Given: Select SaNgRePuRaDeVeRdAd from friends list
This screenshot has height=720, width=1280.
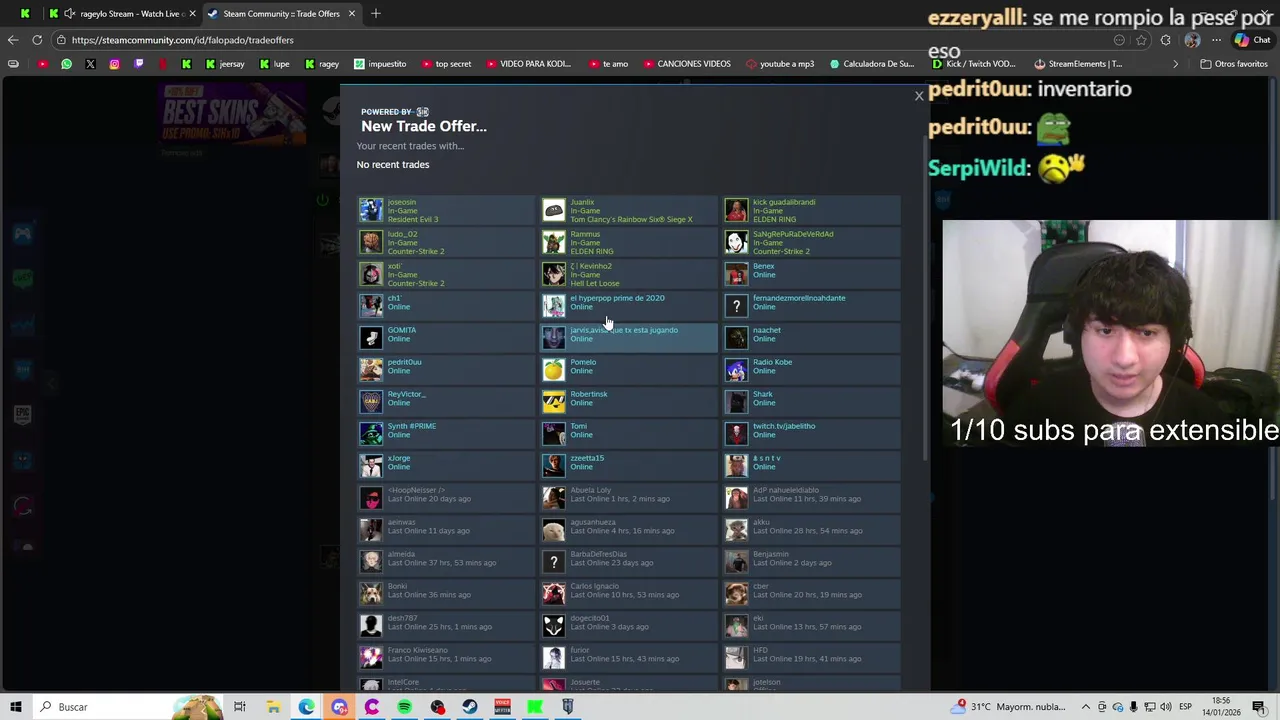Looking at the screenshot, I should 812,243.
